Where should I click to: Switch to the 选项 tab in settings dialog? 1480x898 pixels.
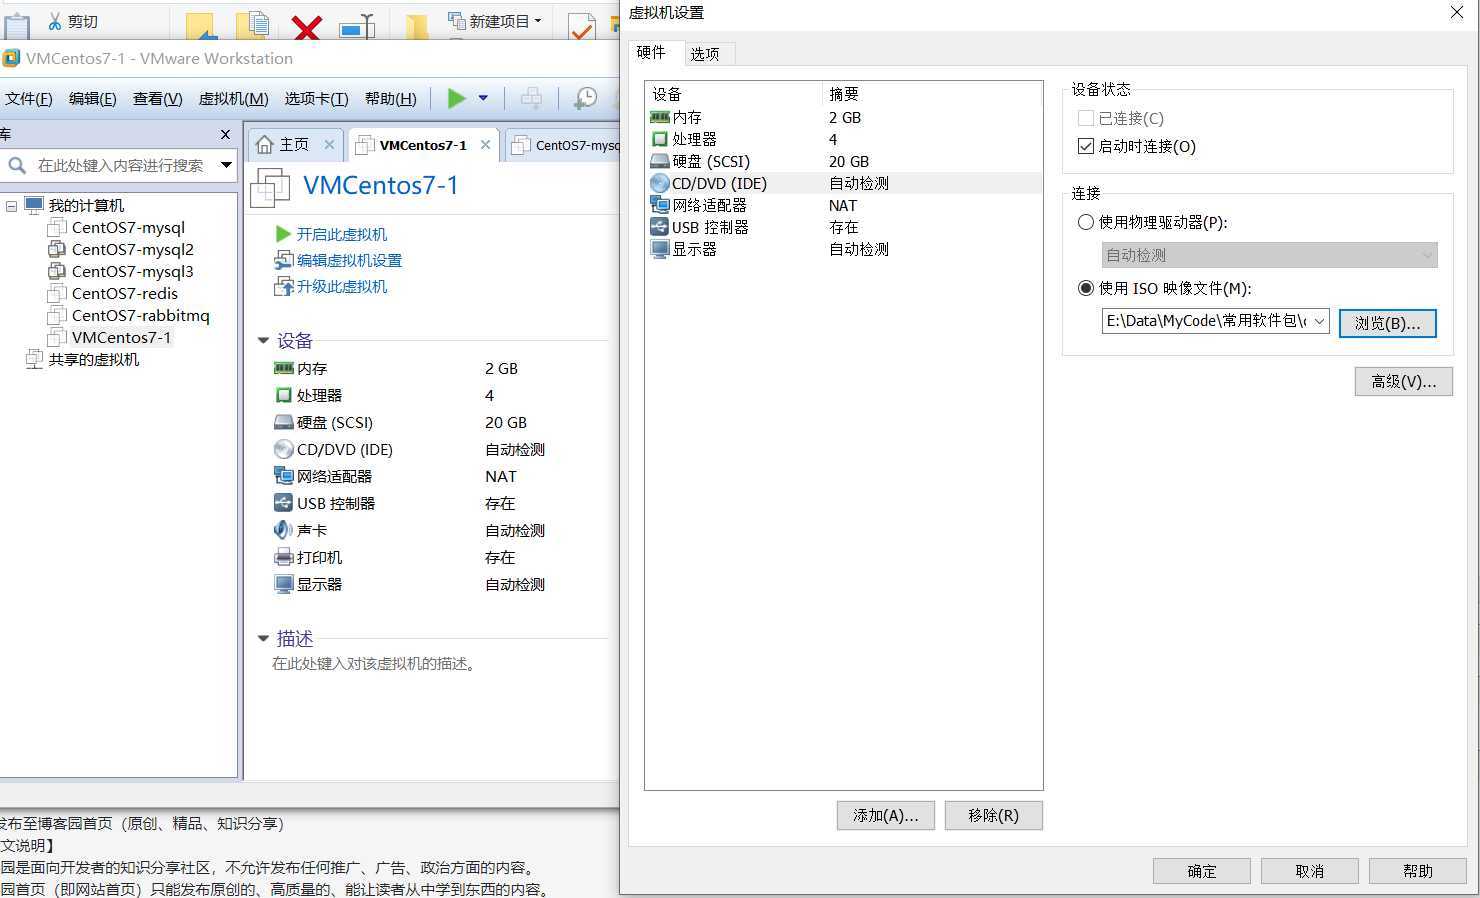click(x=705, y=54)
